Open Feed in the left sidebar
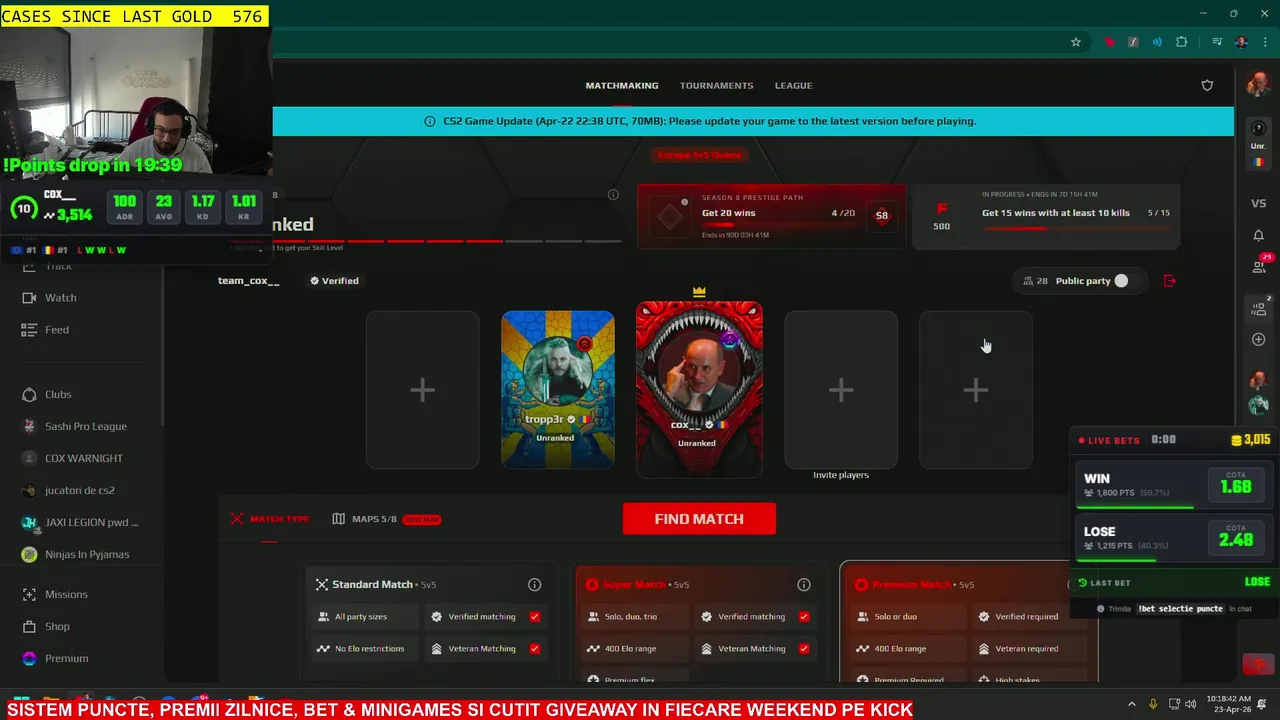 tap(57, 329)
